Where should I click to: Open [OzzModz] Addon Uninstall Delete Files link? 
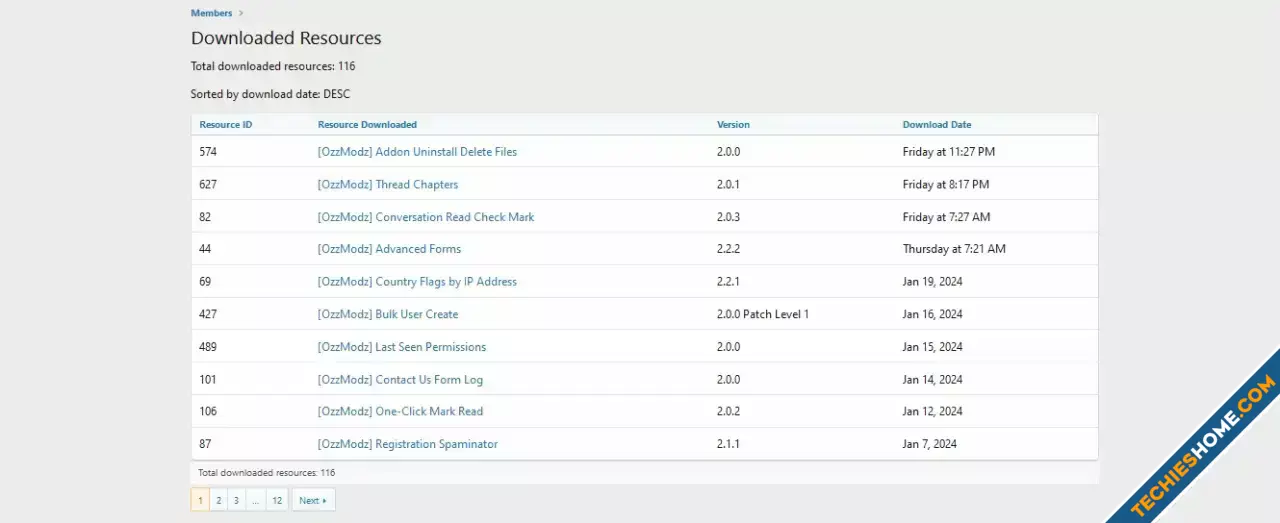tap(417, 152)
